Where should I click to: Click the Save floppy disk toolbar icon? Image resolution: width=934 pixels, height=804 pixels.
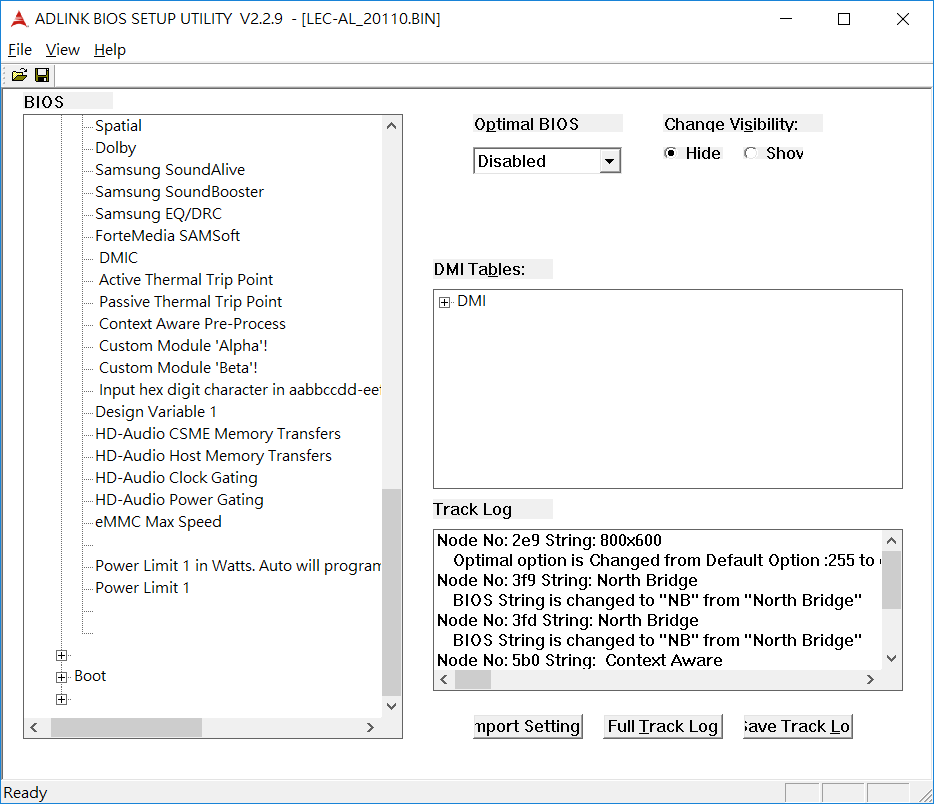[42, 75]
